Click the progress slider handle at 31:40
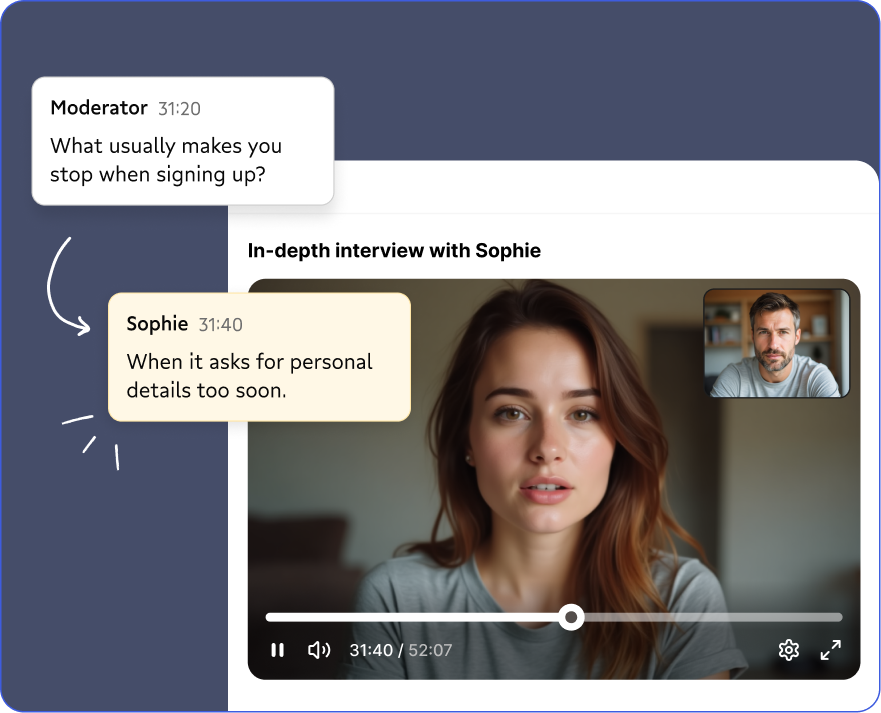The width and height of the screenshot is (881, 713). (572, 617)
